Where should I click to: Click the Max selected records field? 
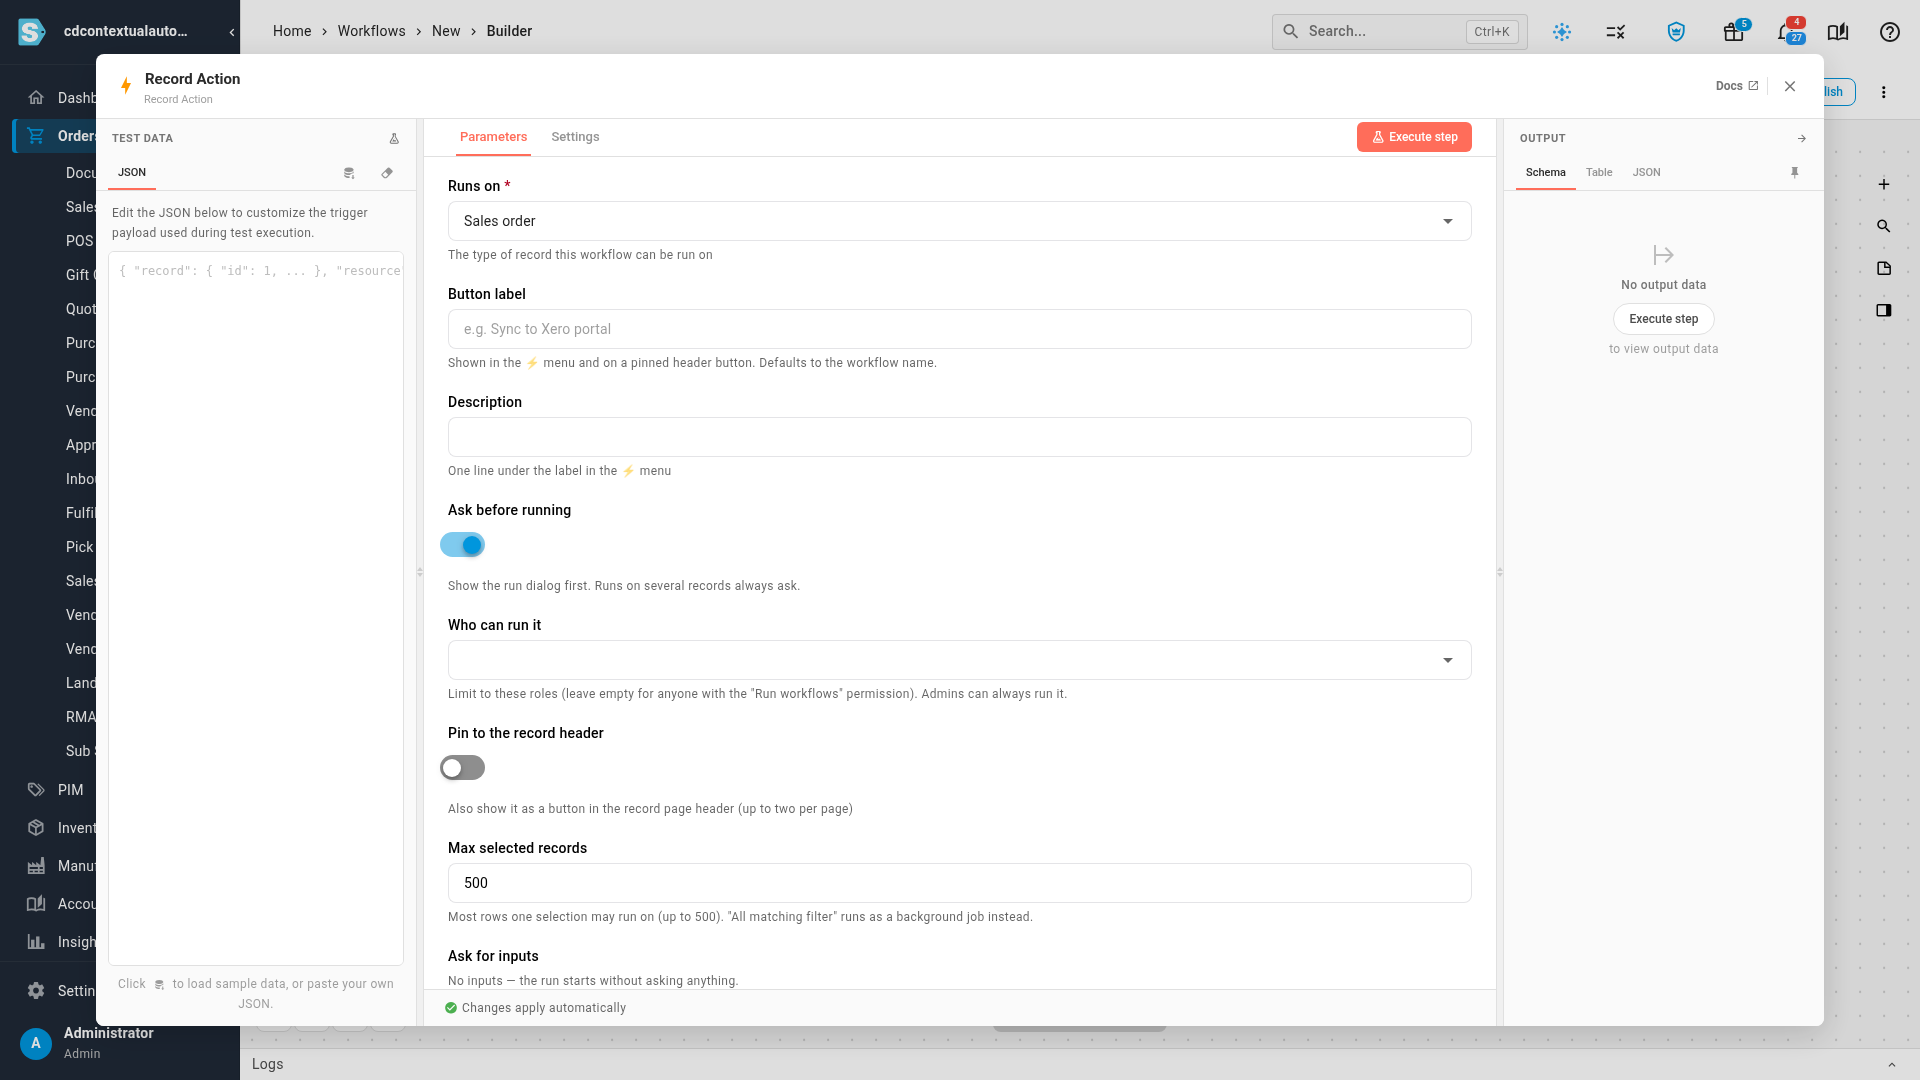(959, 883)
